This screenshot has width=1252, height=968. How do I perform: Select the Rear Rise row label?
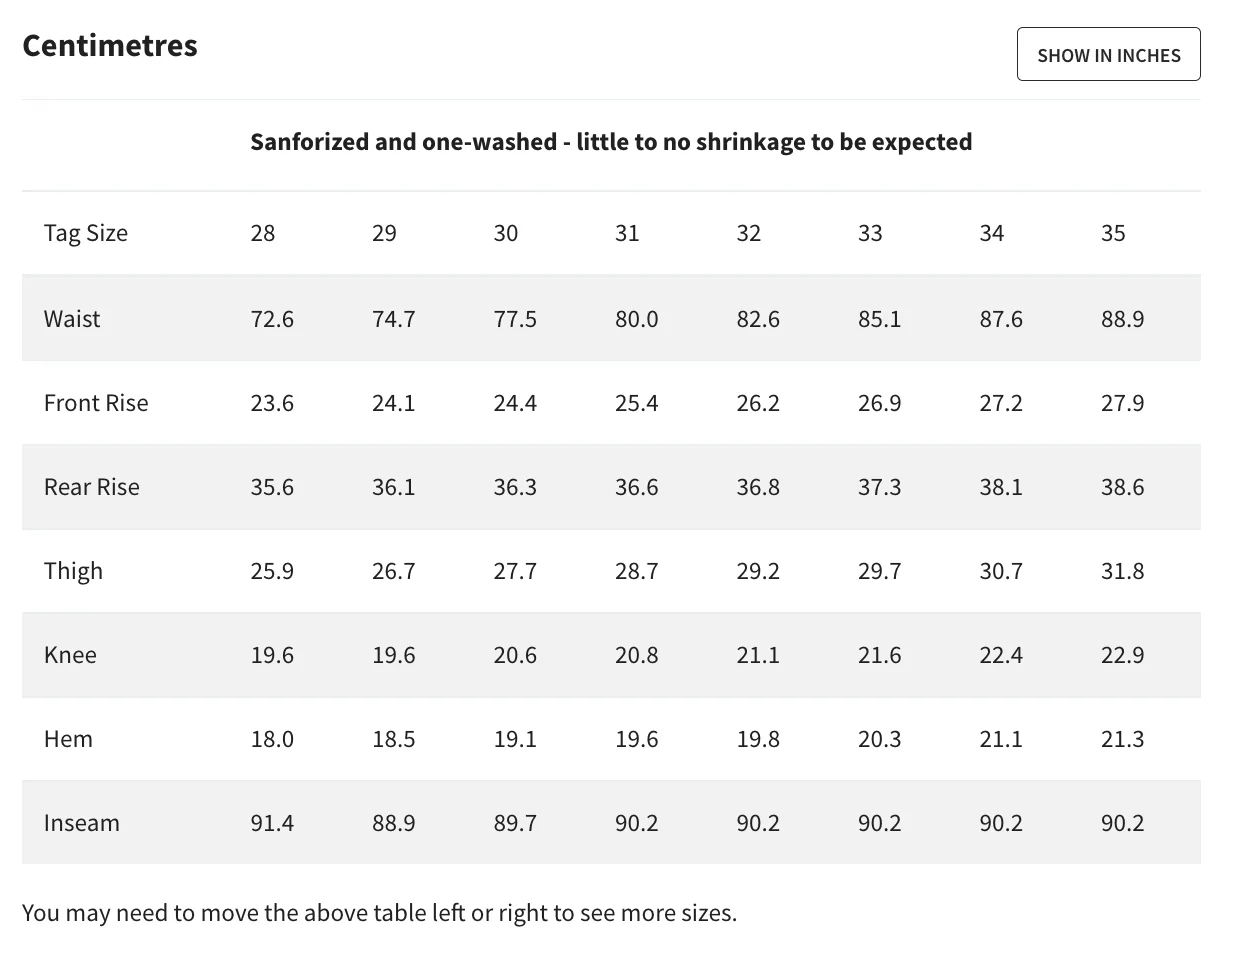click(x=92, y=487)
